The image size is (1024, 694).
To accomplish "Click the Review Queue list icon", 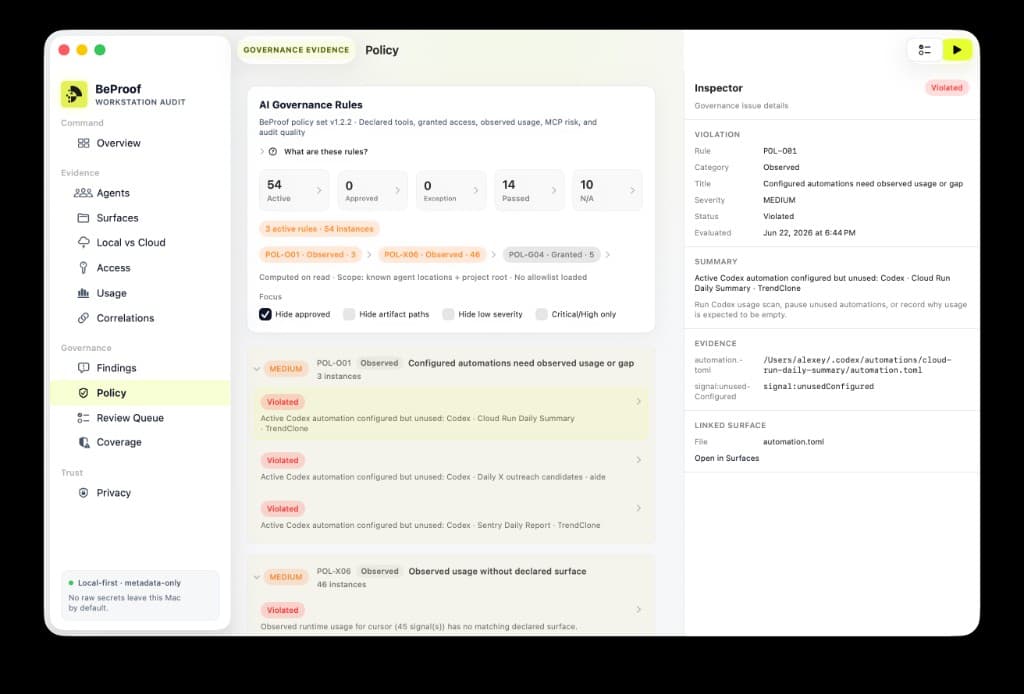I will (84, 418).
